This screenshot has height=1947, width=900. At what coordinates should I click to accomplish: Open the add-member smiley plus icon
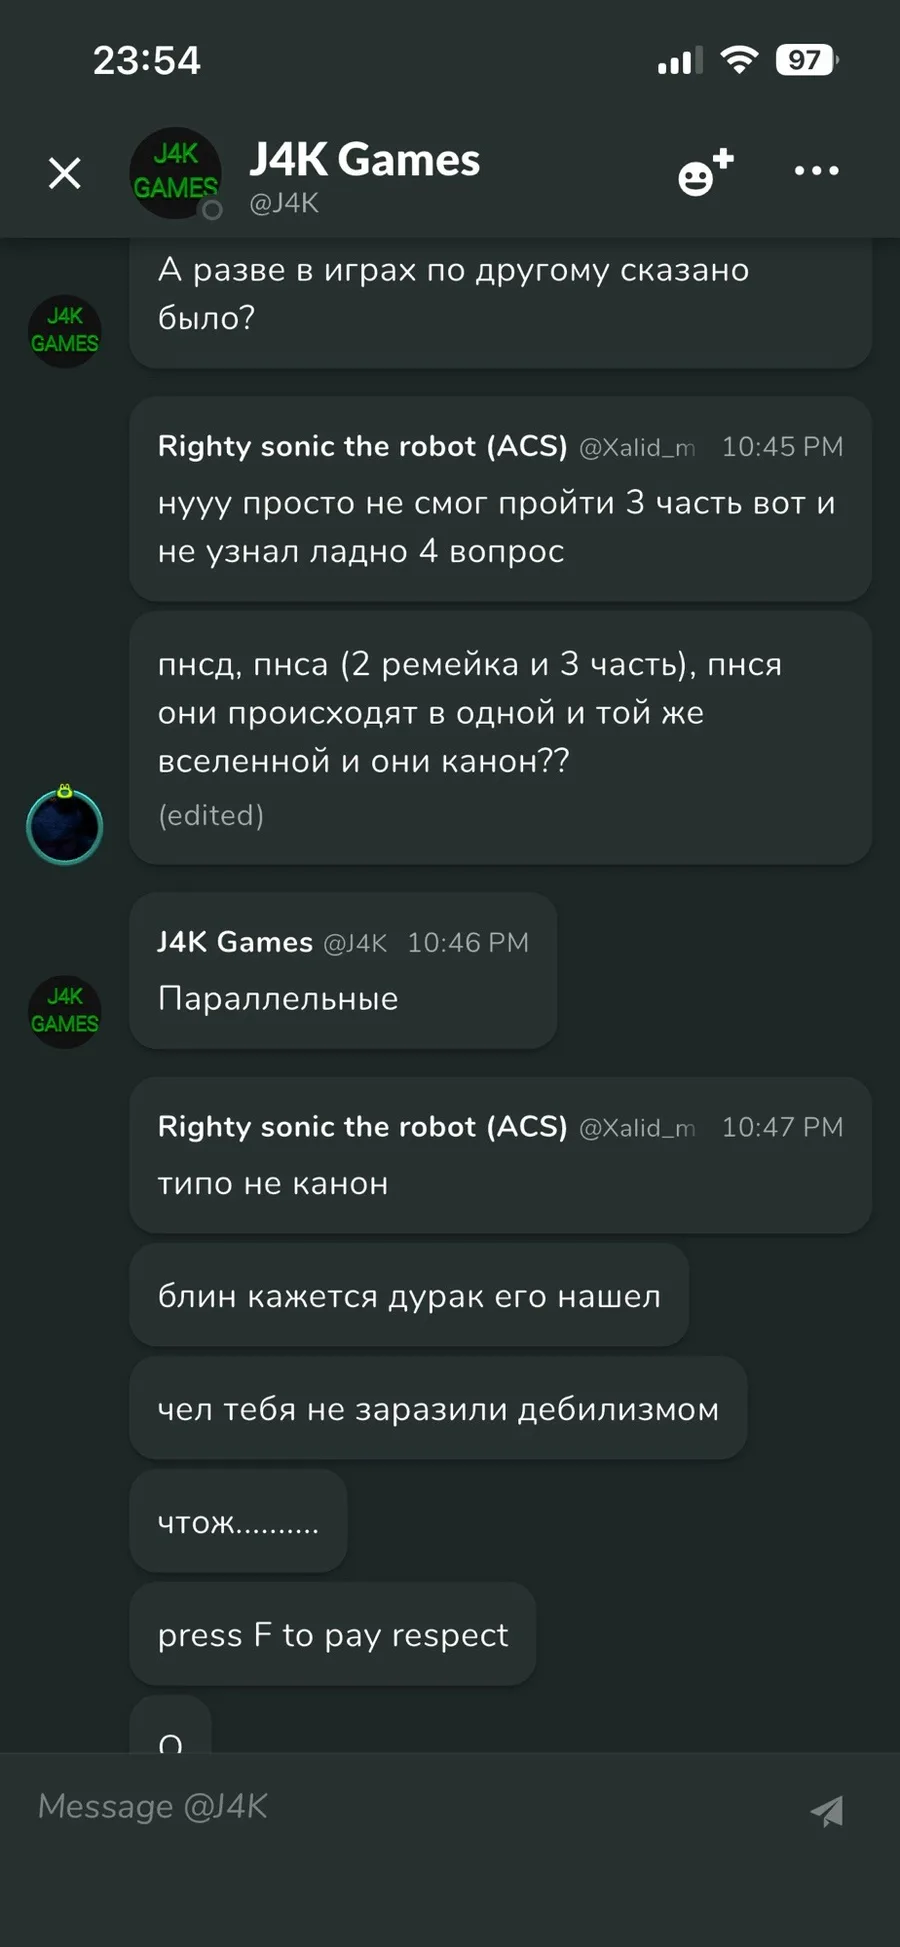706,173
